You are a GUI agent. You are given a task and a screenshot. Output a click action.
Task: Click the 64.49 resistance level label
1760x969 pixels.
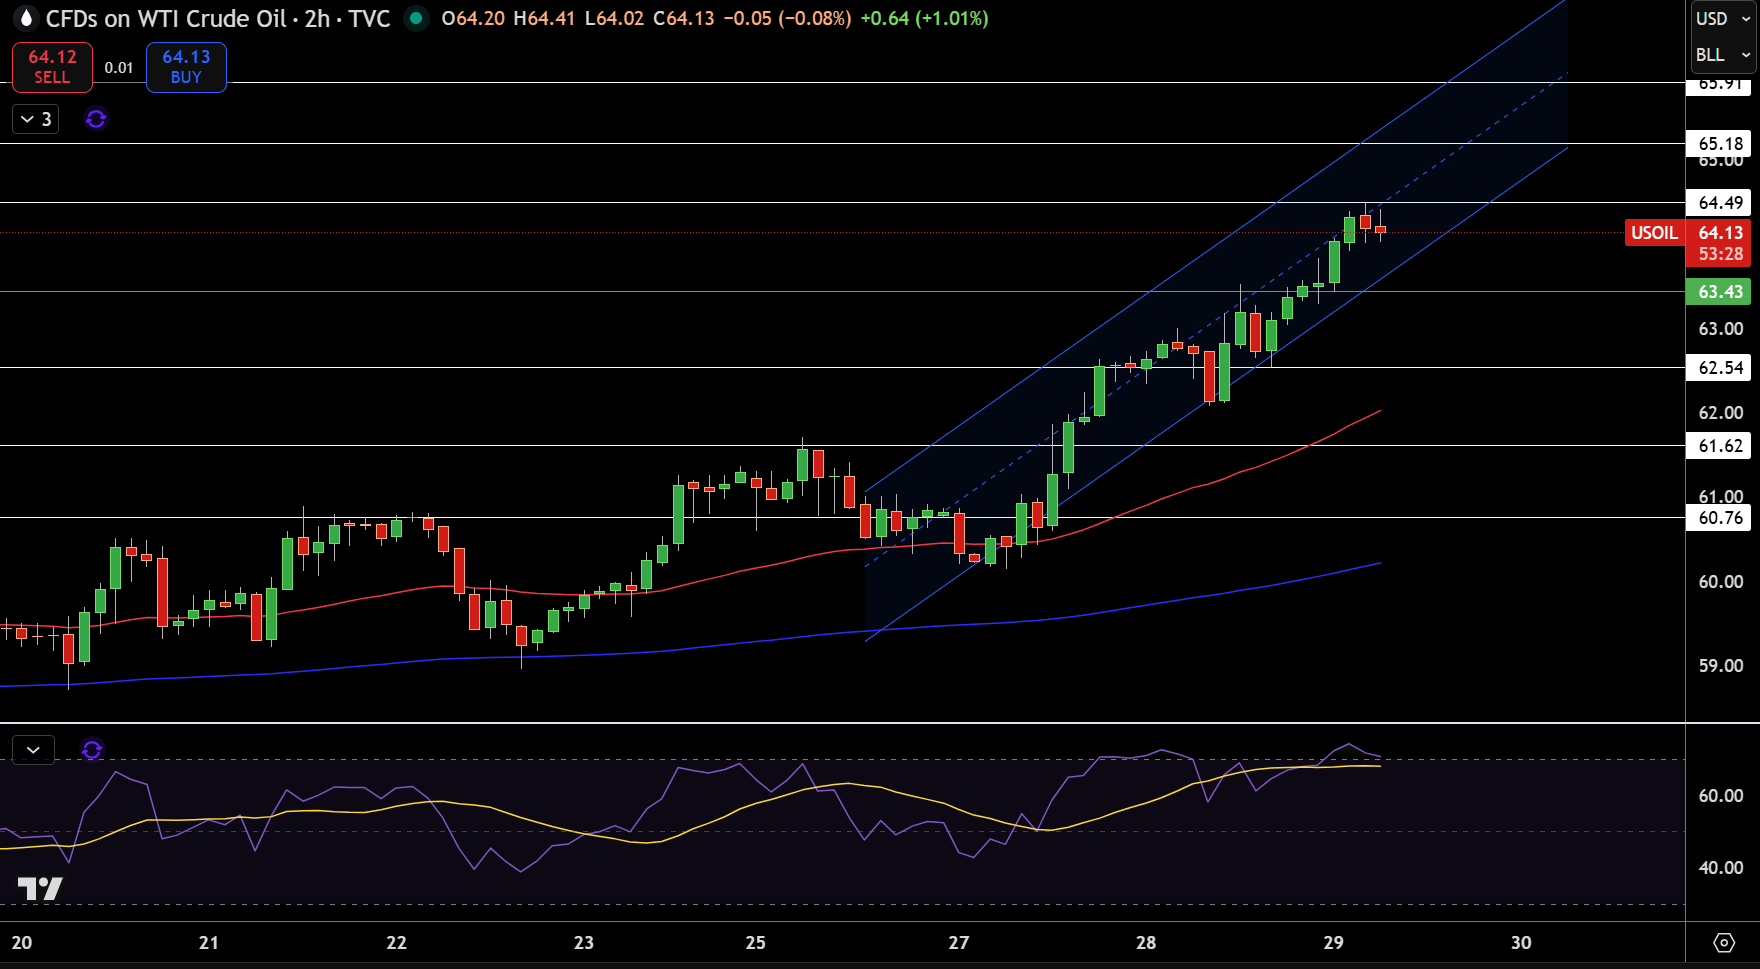click(x=1719, y=203)
